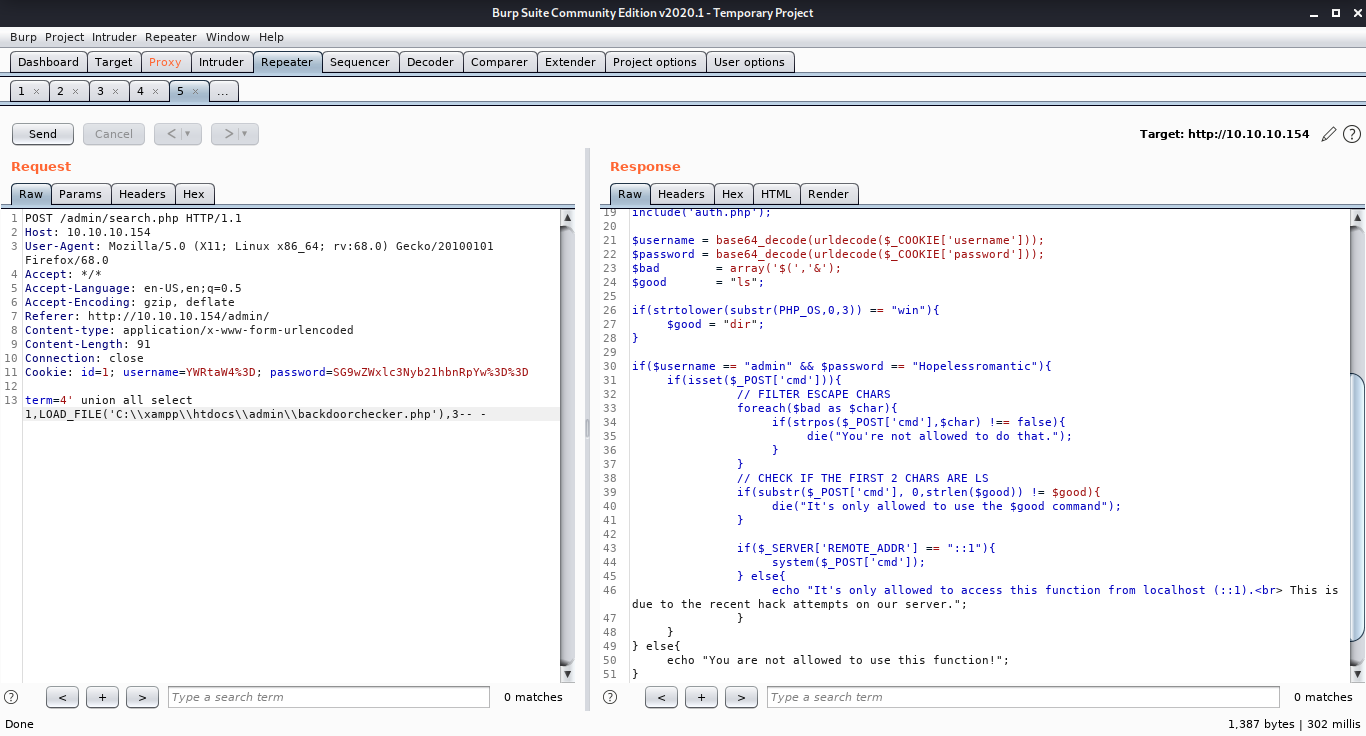Close Repeater tab 5
Screen dimensions: 1366x736
195,91
